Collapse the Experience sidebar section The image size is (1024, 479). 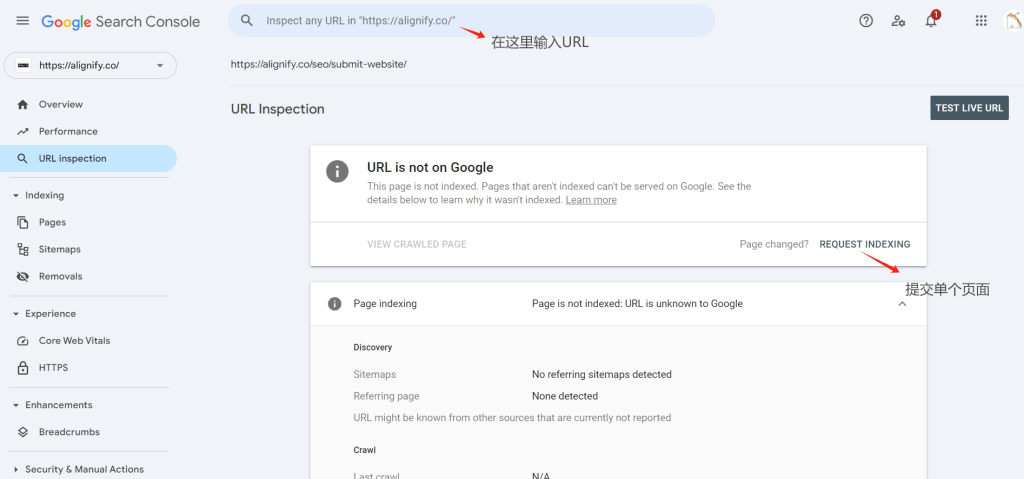(16, 314)
